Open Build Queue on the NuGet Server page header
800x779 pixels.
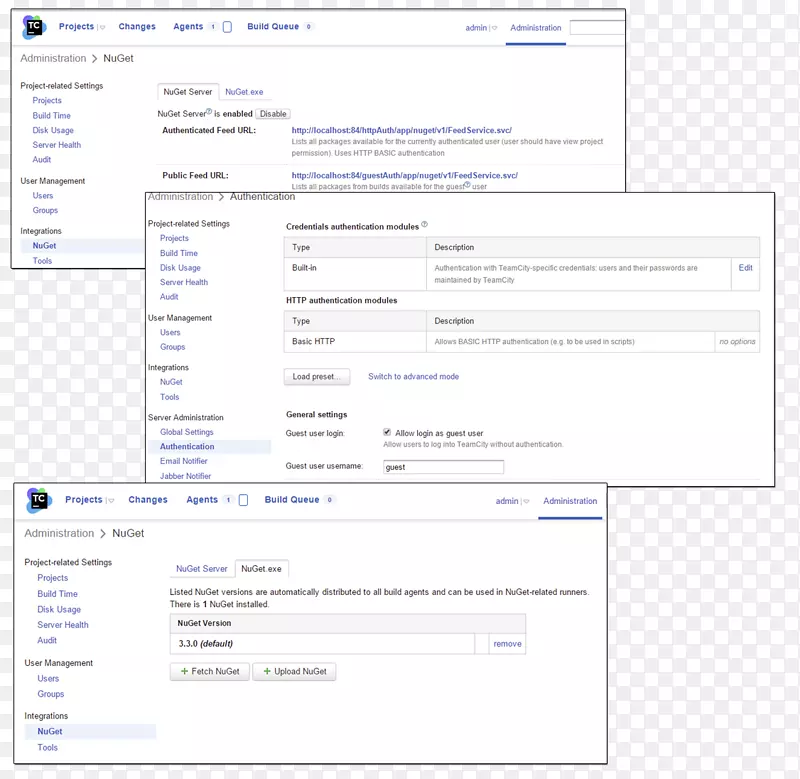click(273, 27)
